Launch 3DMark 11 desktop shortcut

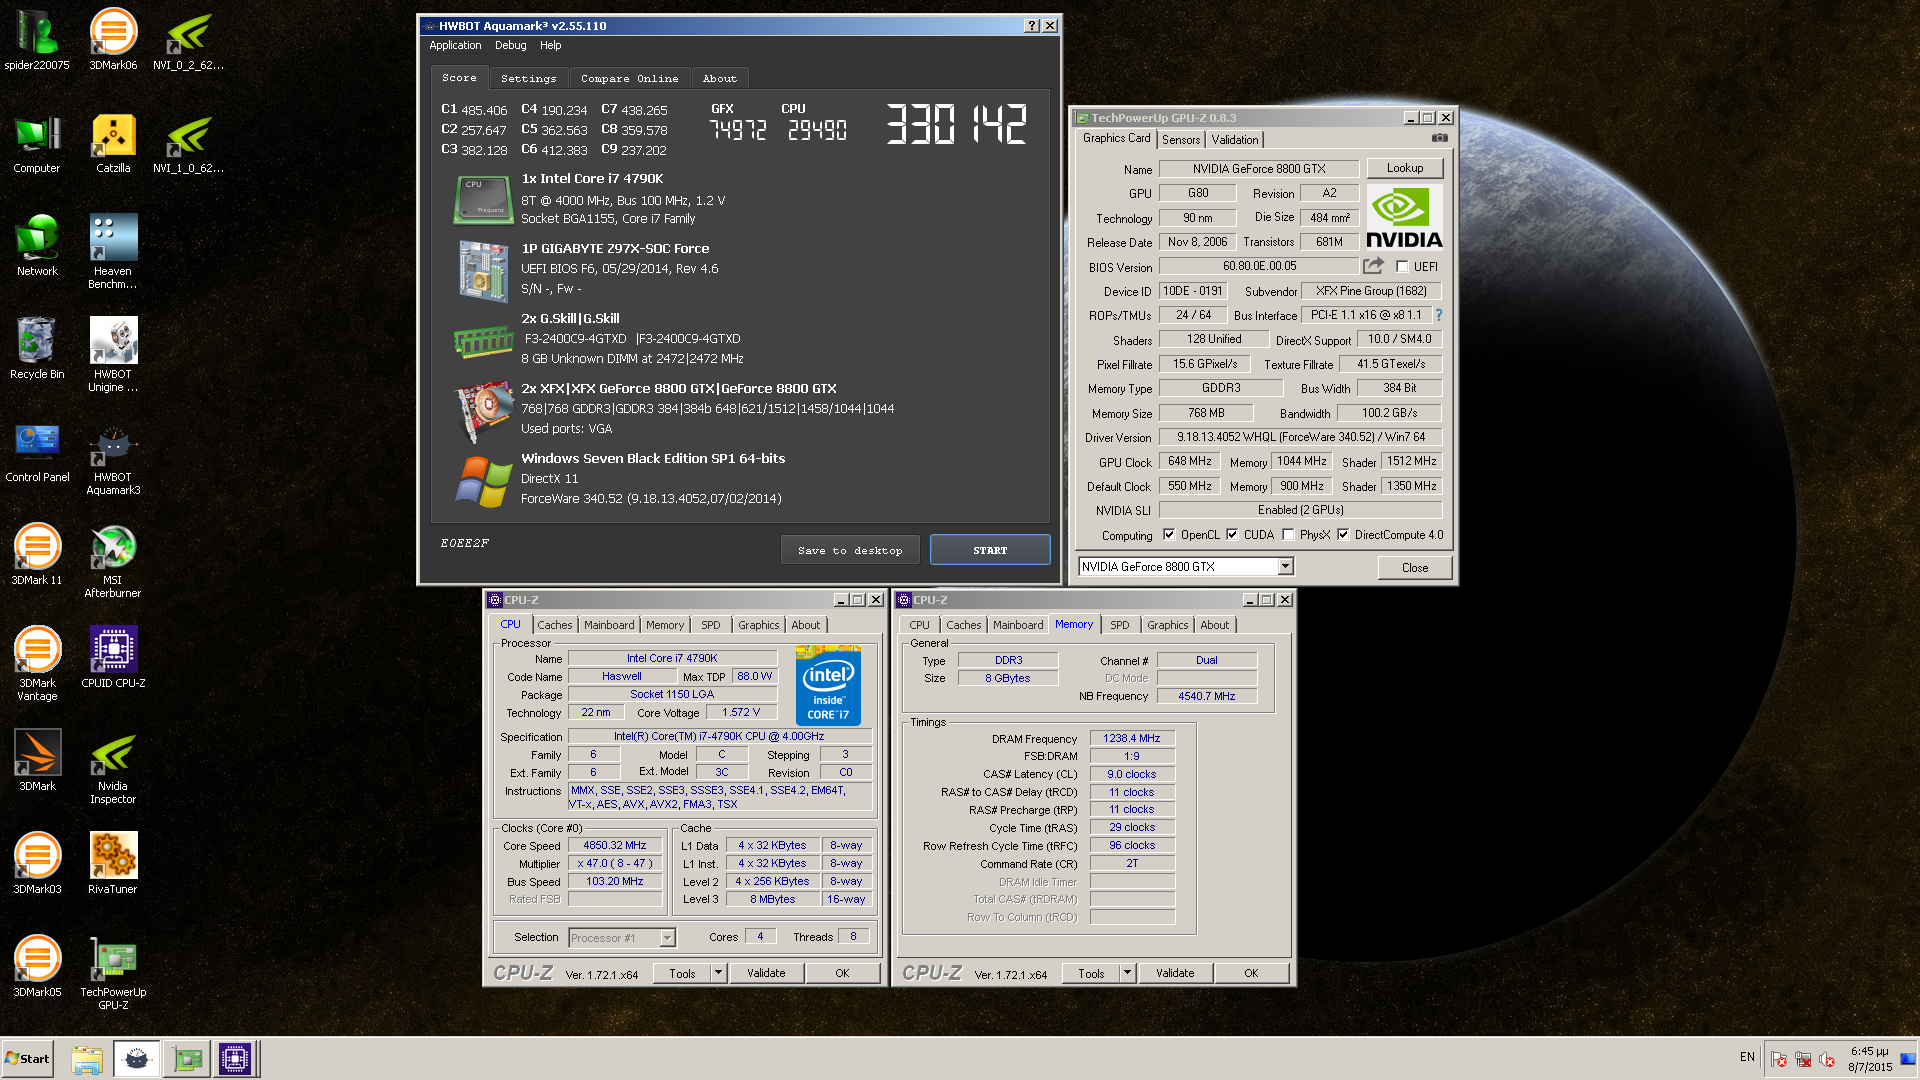(x=37, y=555)
